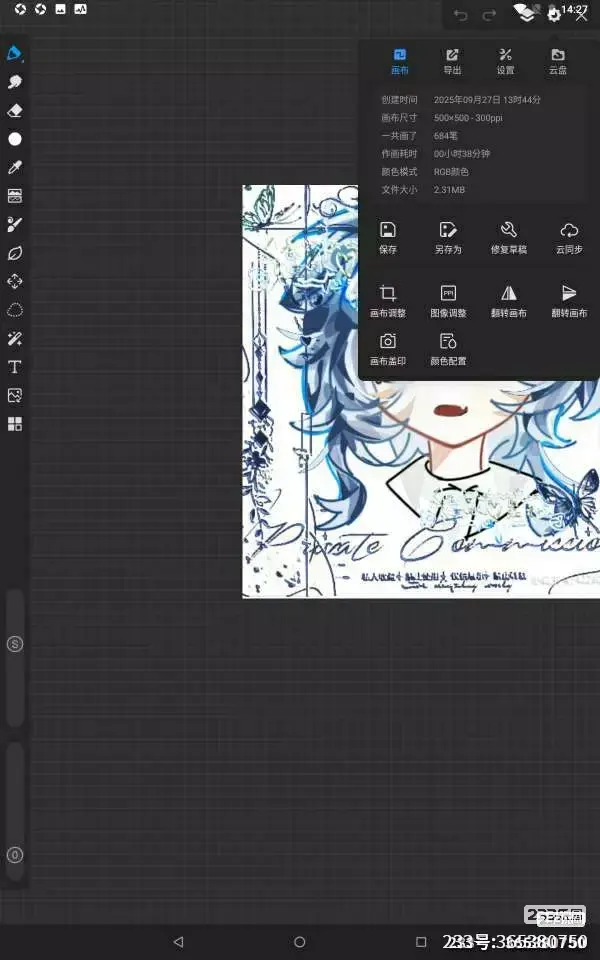The width and height of the screenshot is (600, 960).
Task: Select the text tool
Action: click(15, 367)
